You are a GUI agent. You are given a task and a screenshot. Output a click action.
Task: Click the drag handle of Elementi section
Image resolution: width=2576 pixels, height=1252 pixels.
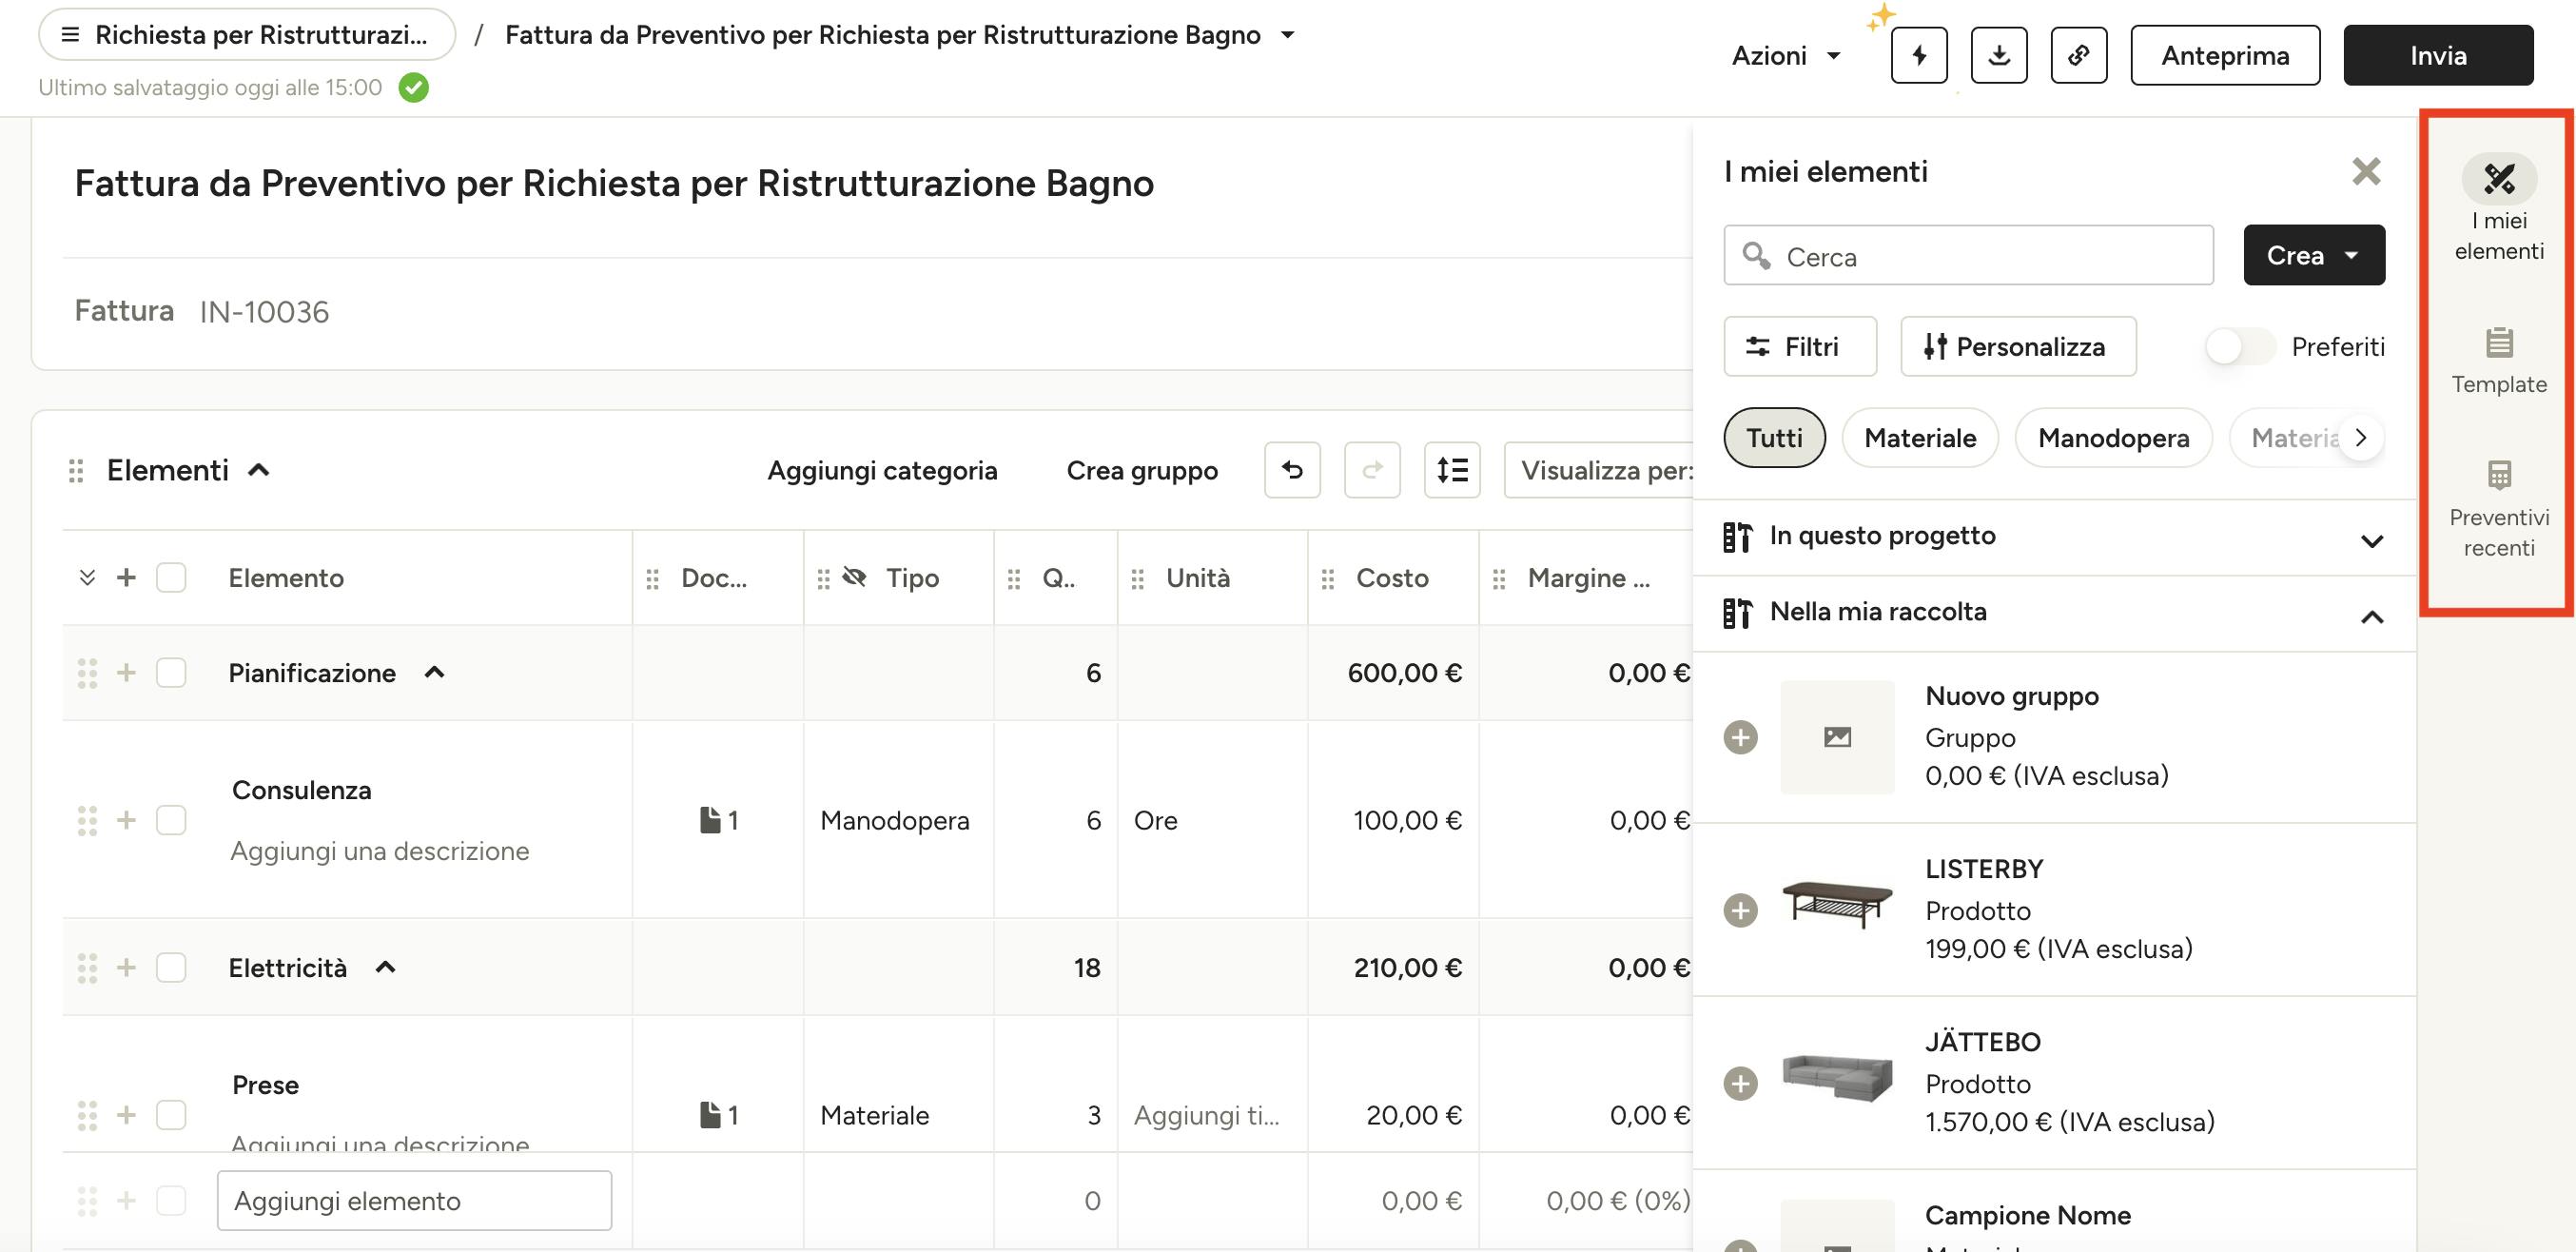76,470
